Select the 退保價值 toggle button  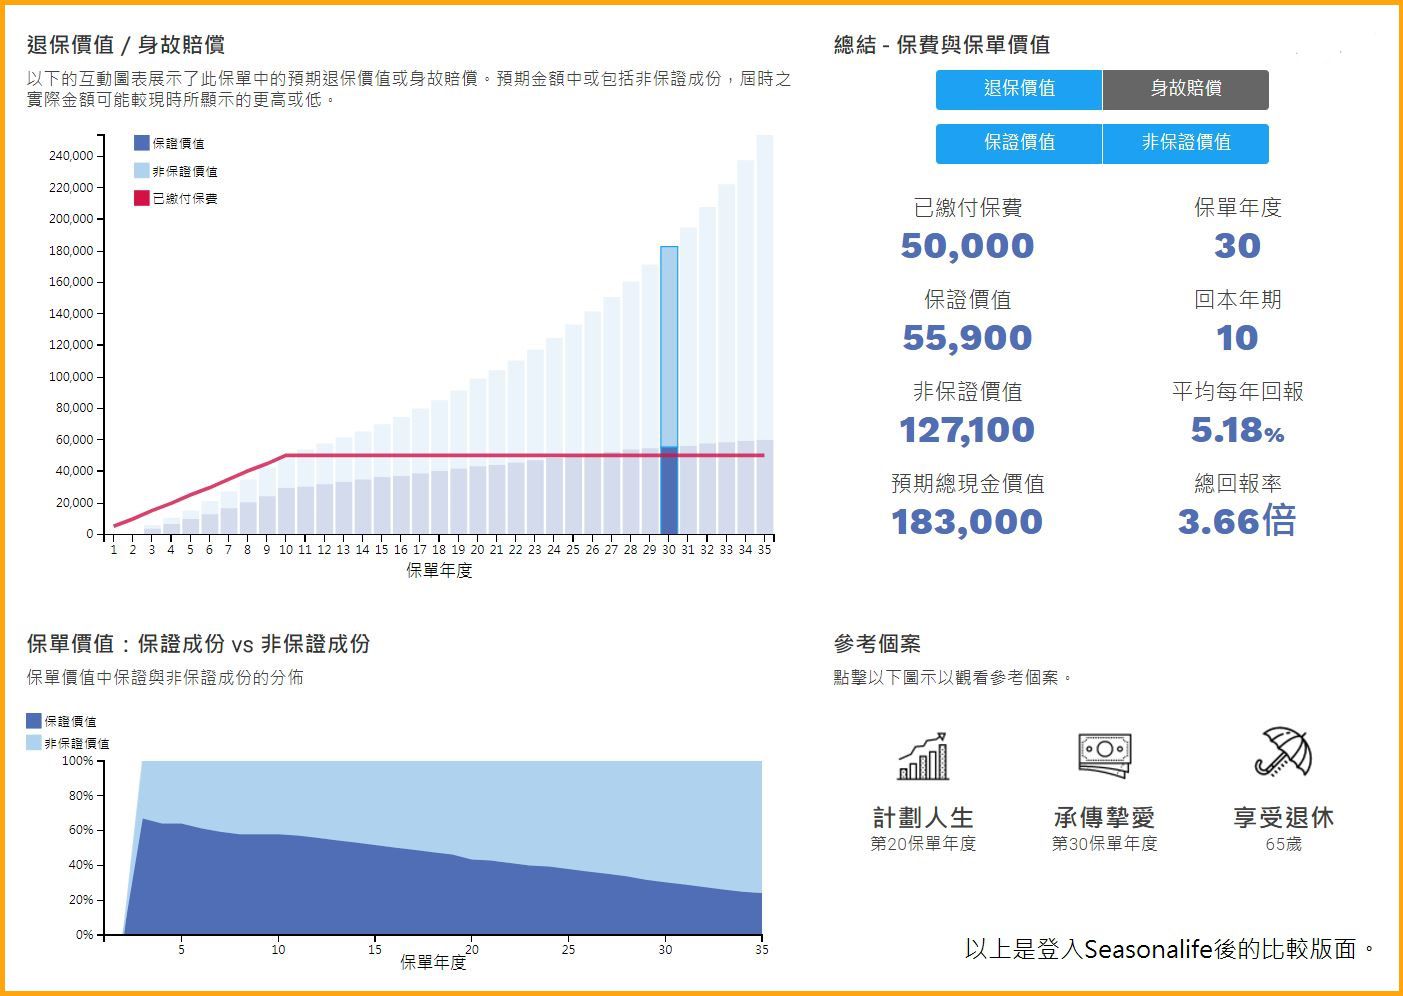[x=1019, y=89]
